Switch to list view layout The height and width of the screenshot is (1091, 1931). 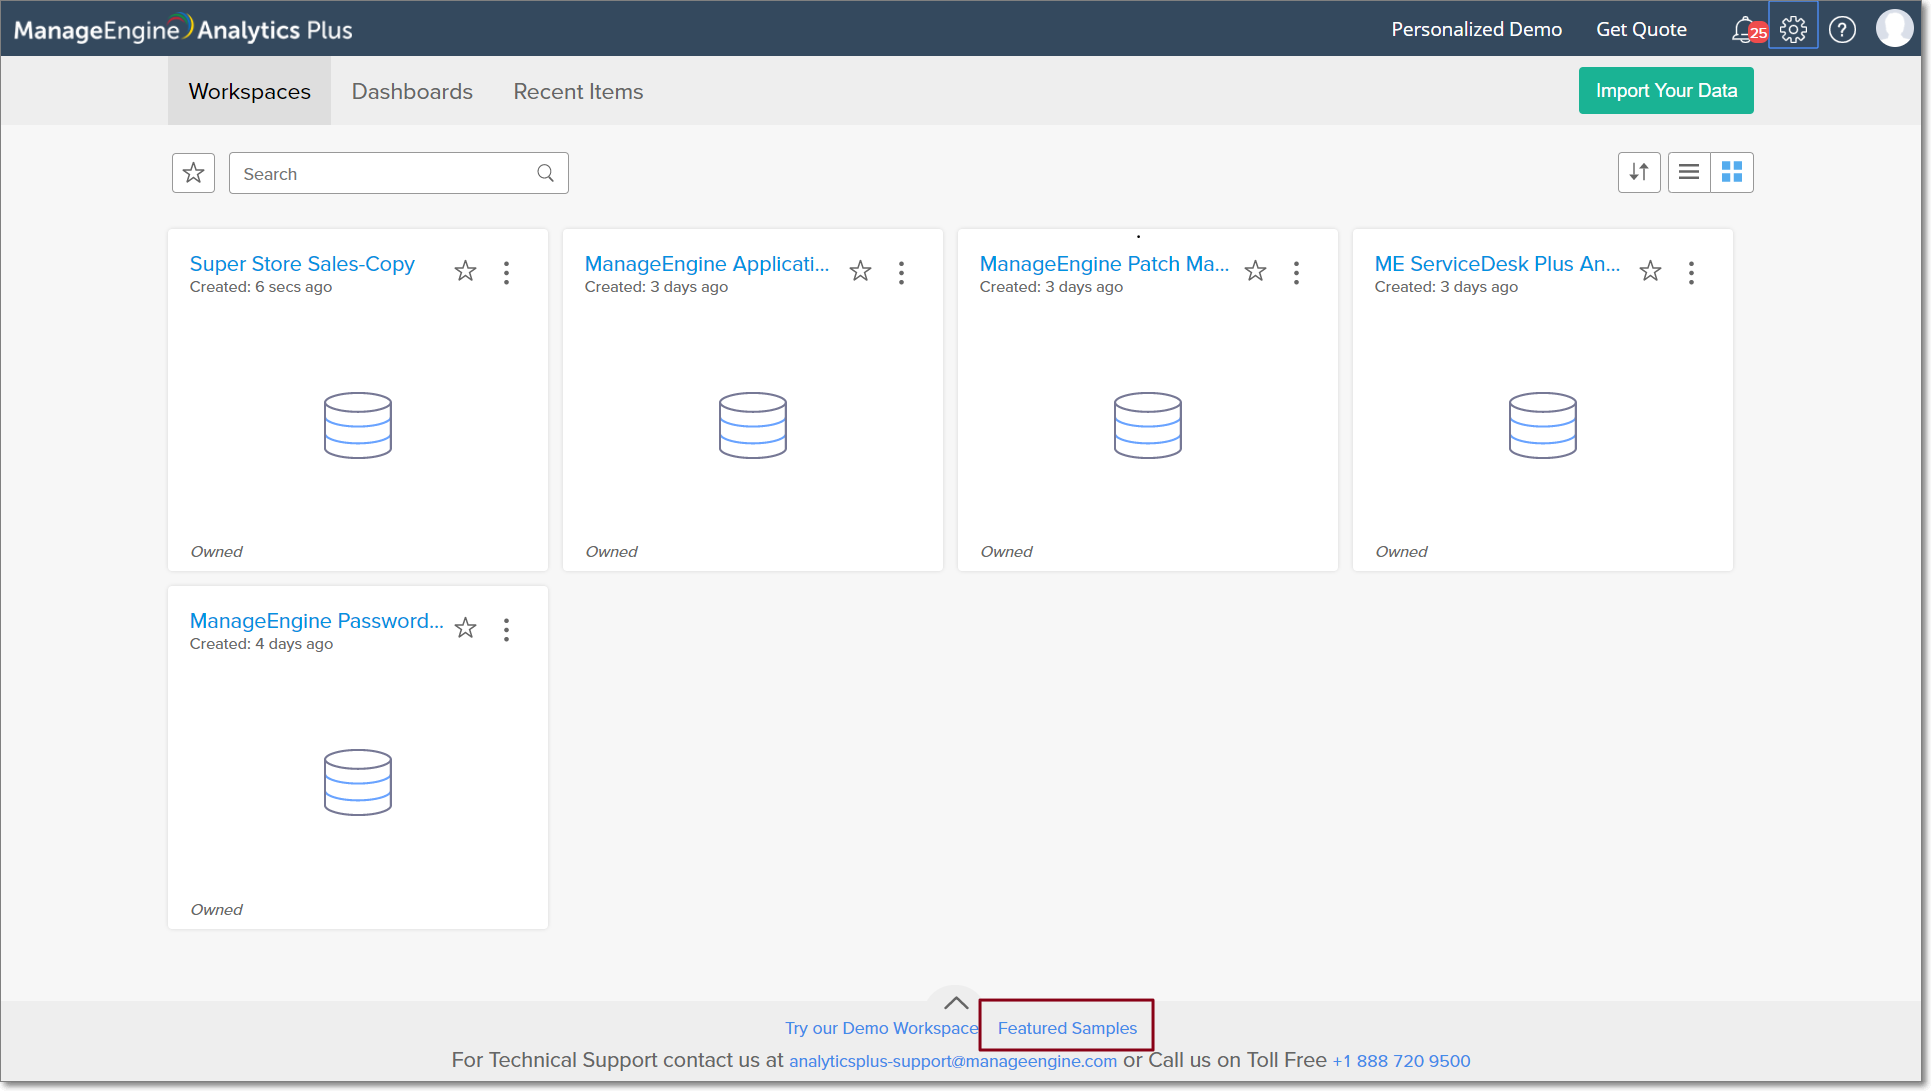point(1689,172)
